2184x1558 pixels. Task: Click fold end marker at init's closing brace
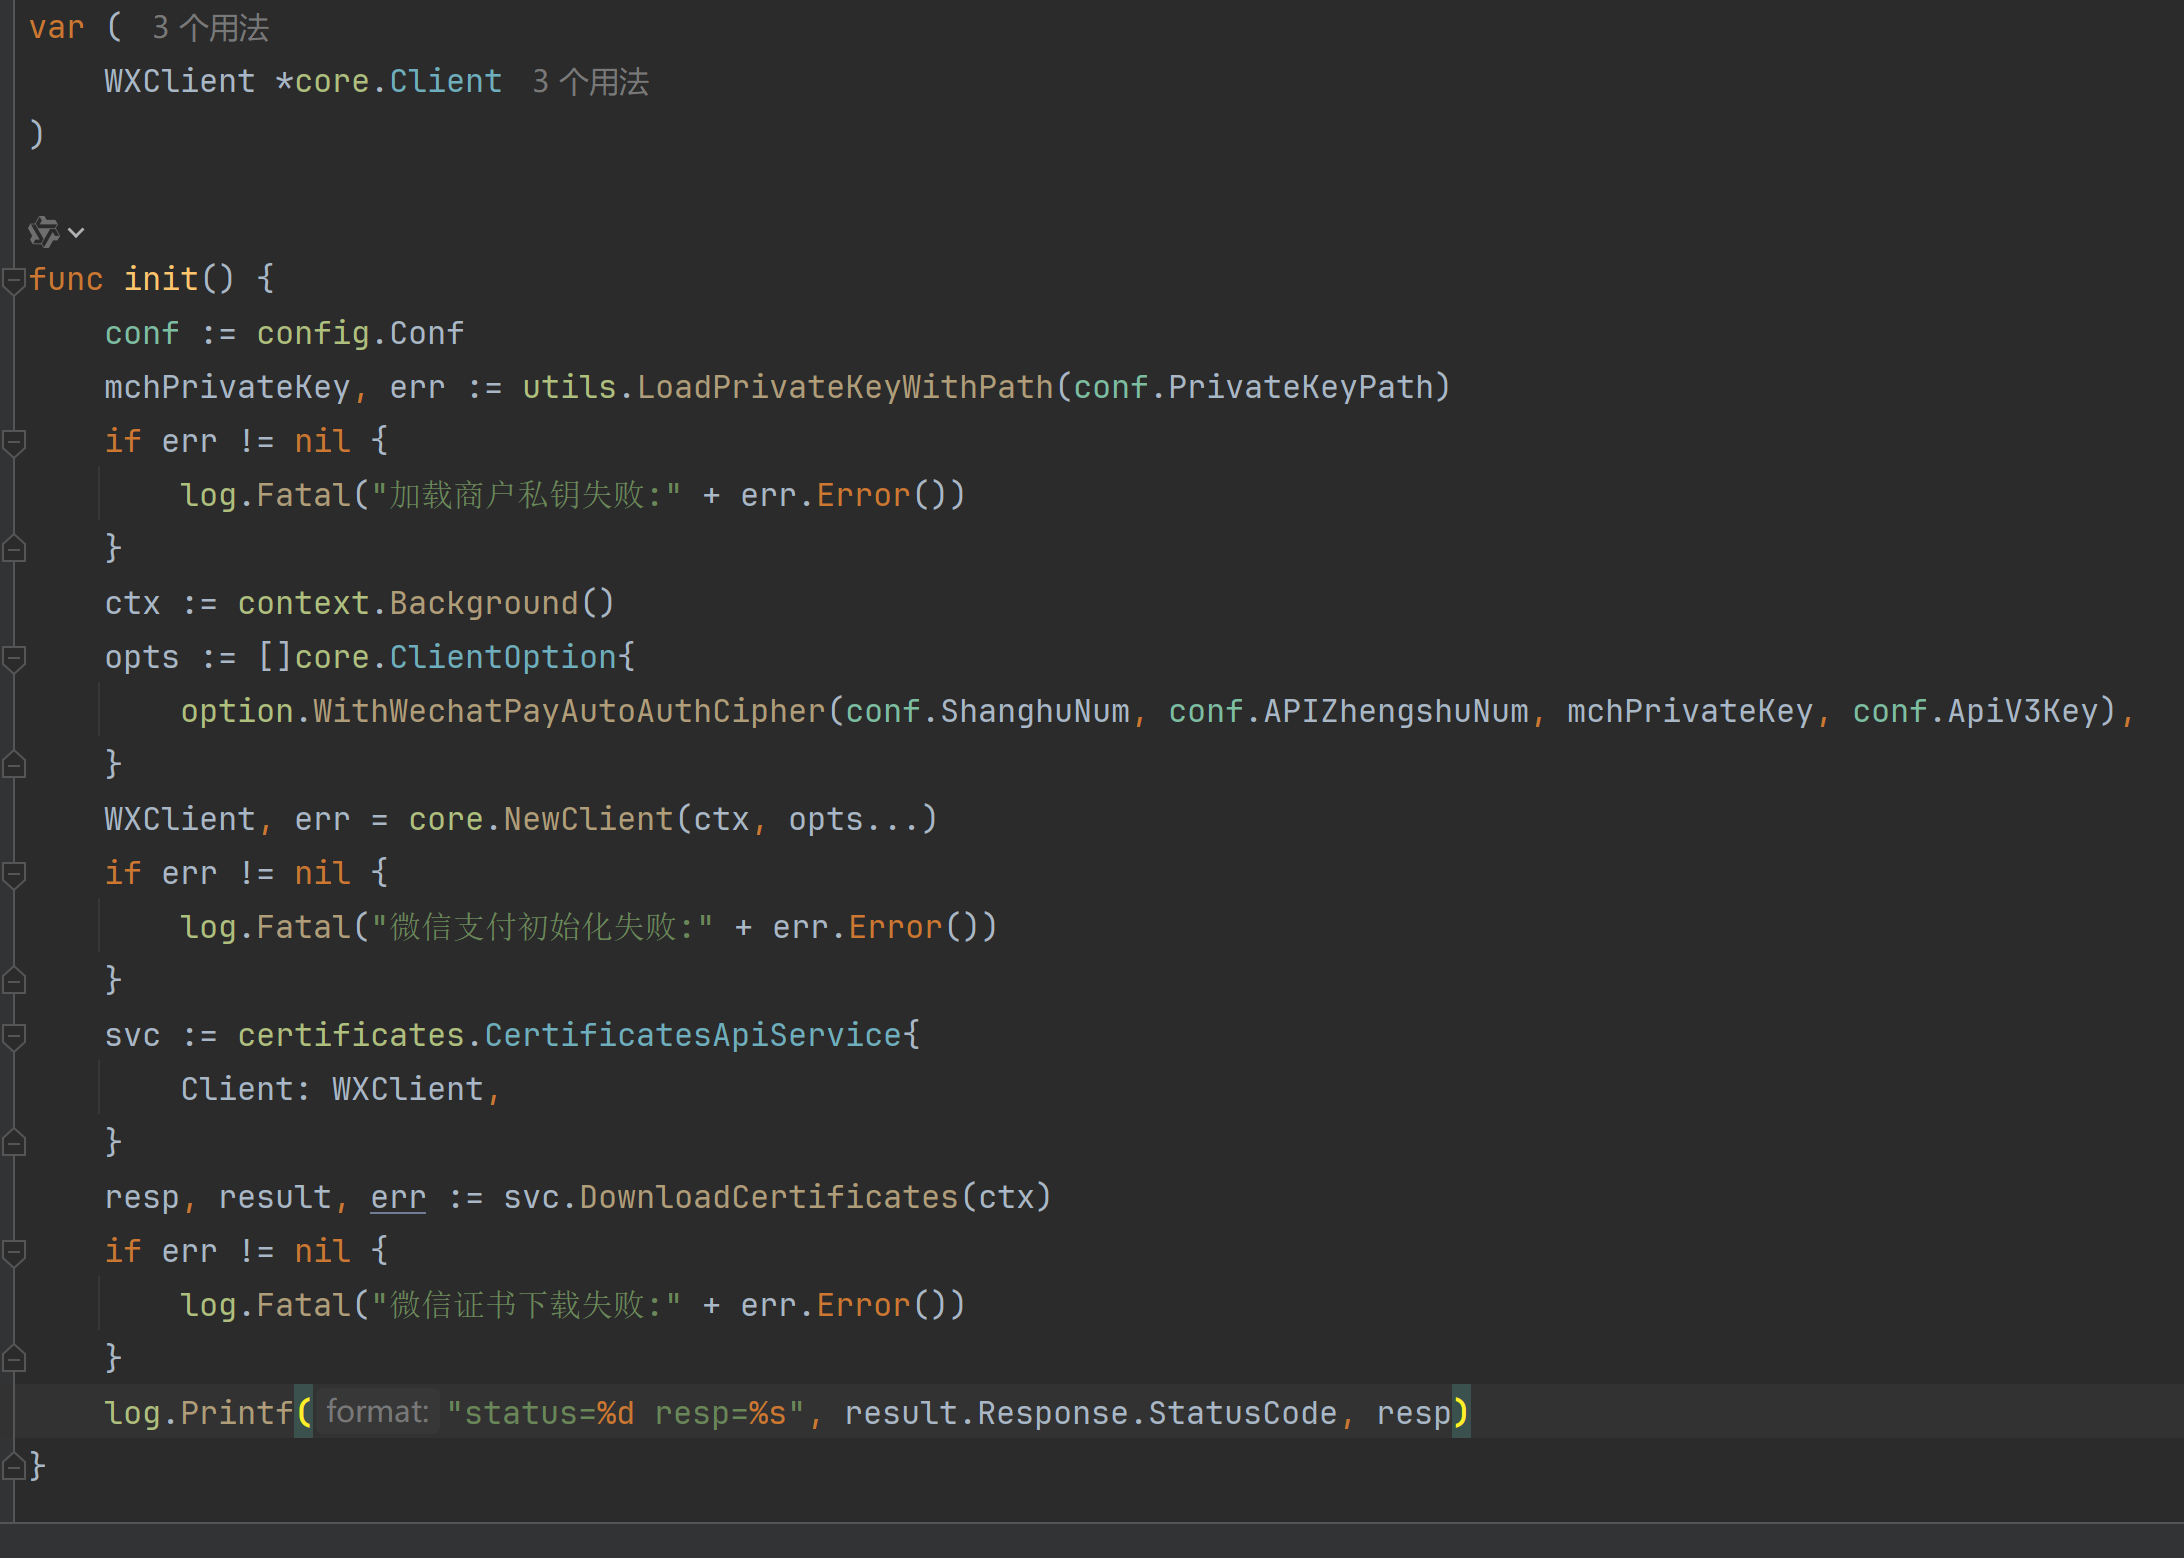[13, 1467]
